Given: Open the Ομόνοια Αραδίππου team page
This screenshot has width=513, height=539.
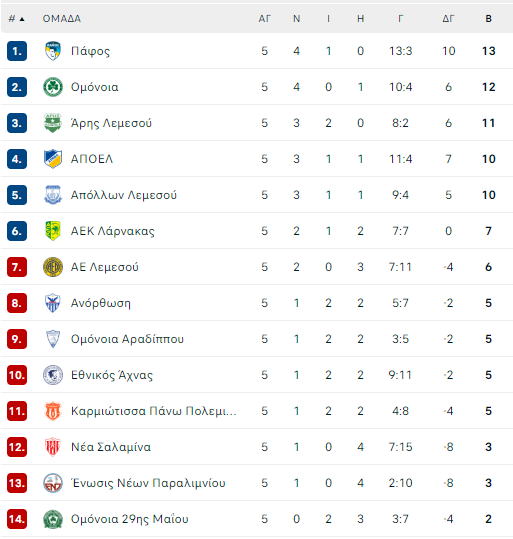Looking at the screenshot, I should [x=127, y=339].
